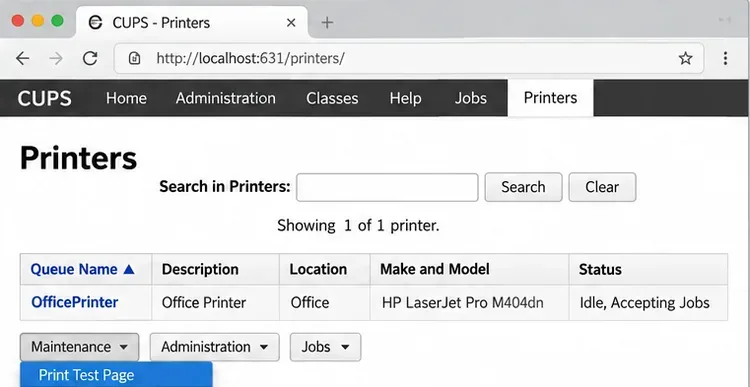The width and height of the screenshot is (750, 387).
Task: Choose Print Test Page from the menu
Action: [116, 375]
